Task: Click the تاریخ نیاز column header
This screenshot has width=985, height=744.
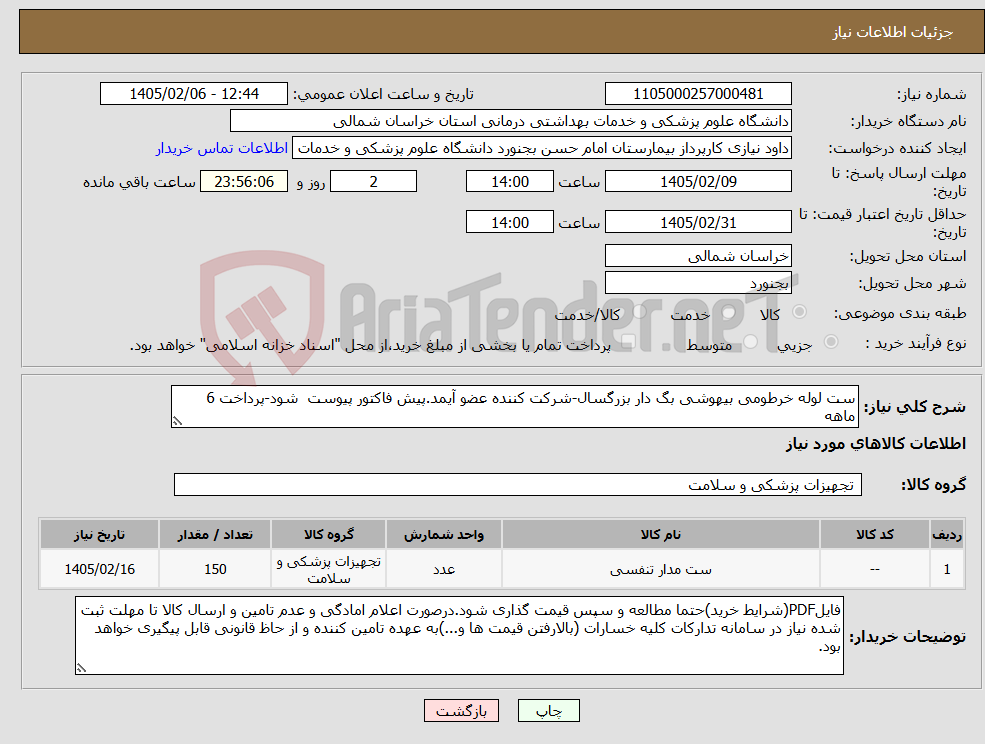Action: 99,534
